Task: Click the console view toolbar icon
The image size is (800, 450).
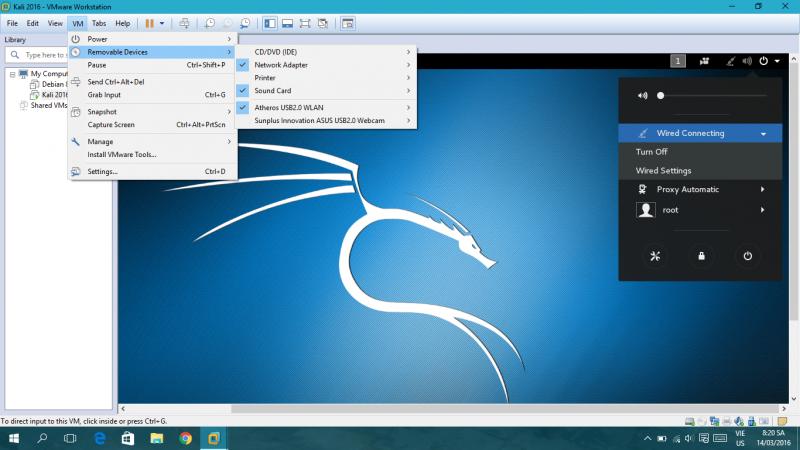Action: (x=287, y=23)
